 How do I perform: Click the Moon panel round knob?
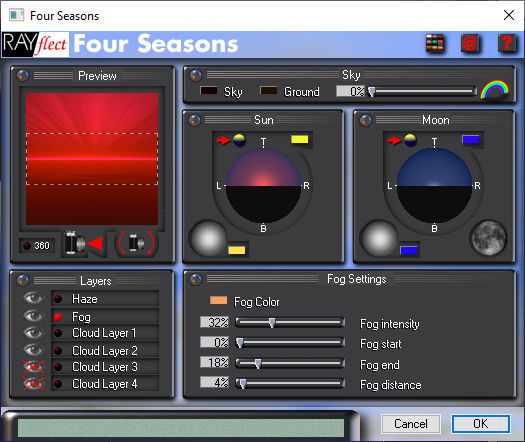(x=366, y=120)
